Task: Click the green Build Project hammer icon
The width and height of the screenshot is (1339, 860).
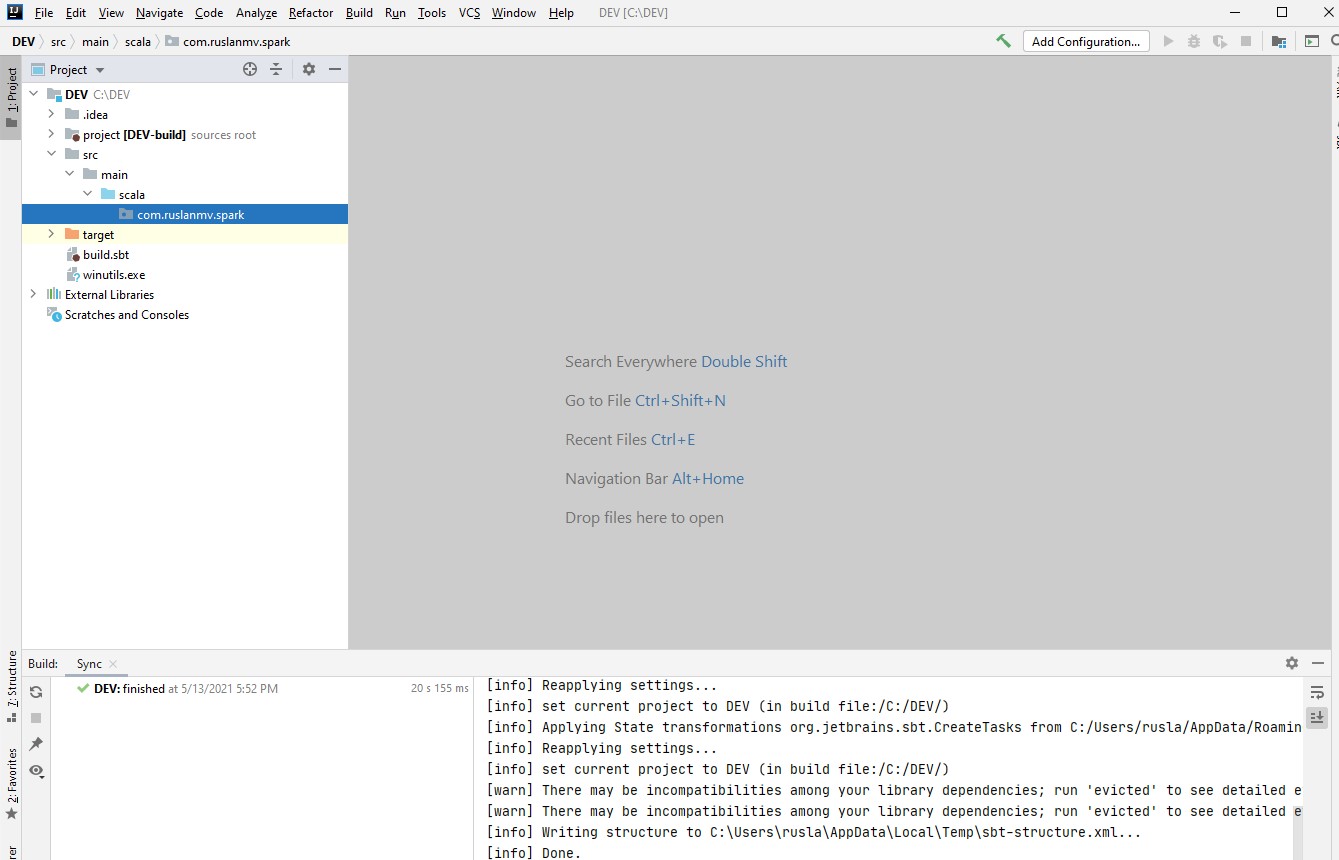Action: 1003,41
